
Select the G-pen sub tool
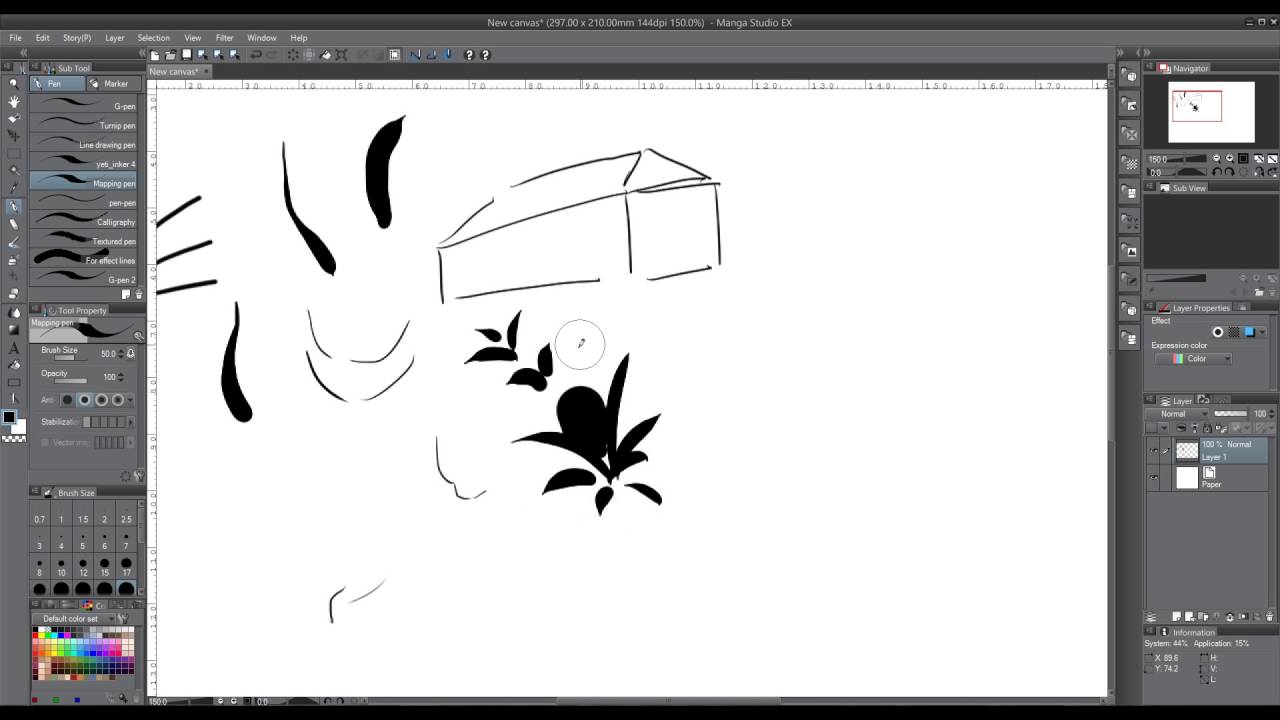click(x=84, y=105)
